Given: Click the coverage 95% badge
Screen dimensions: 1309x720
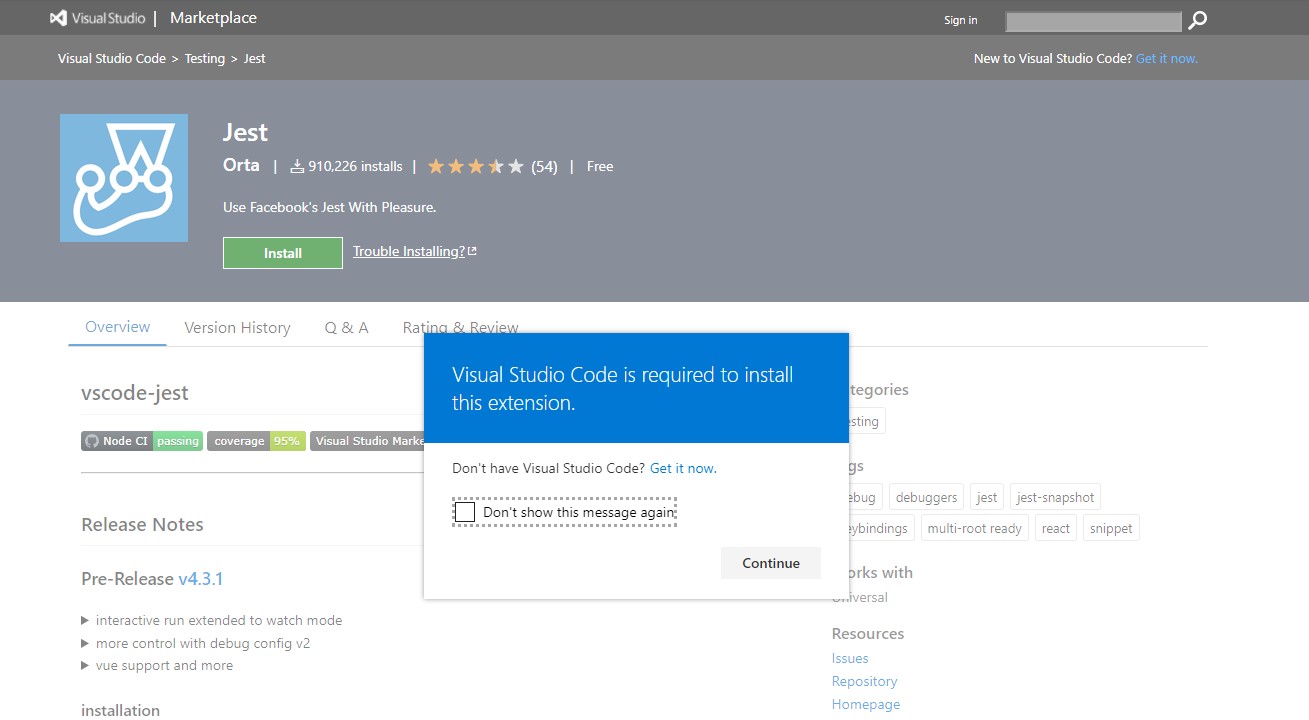Looking at the screenshot, I should pos(256,441).
